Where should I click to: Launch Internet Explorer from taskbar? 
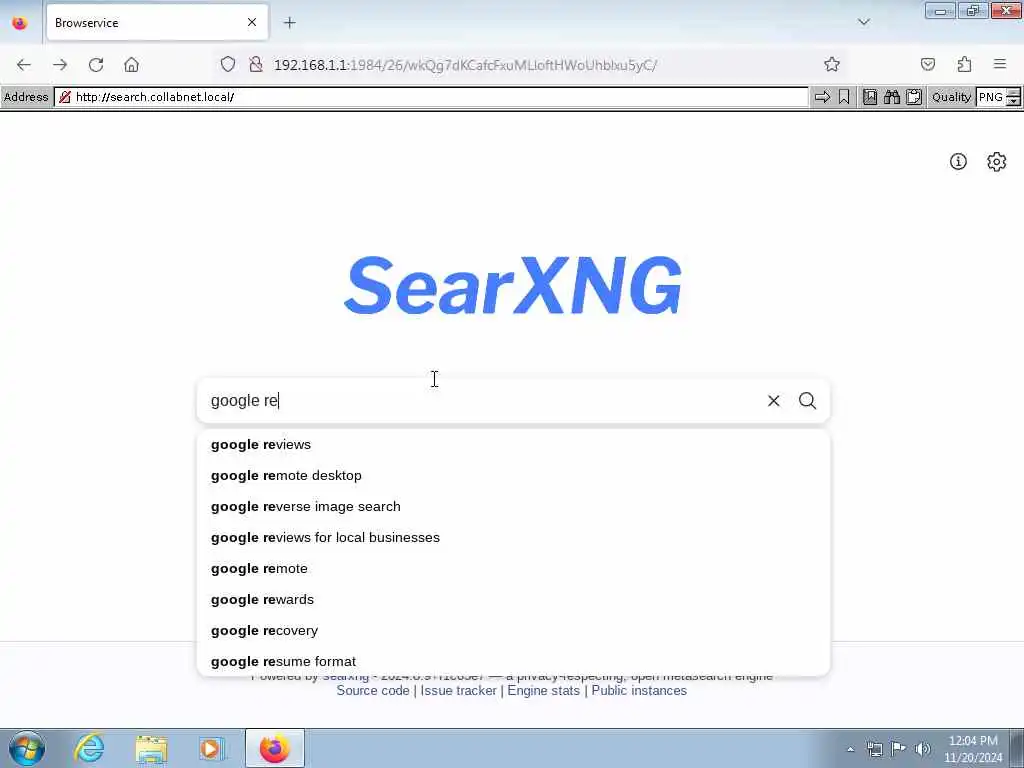[x=89, y=748]
